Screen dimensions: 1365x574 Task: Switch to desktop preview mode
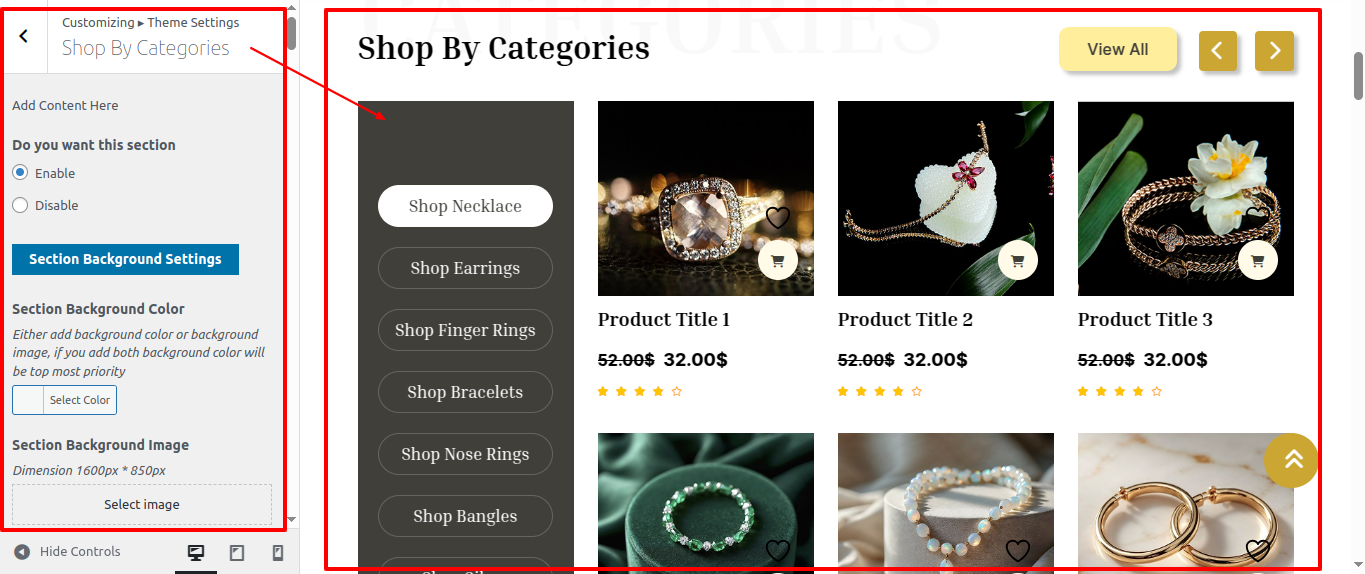click(x=196, y=552)
